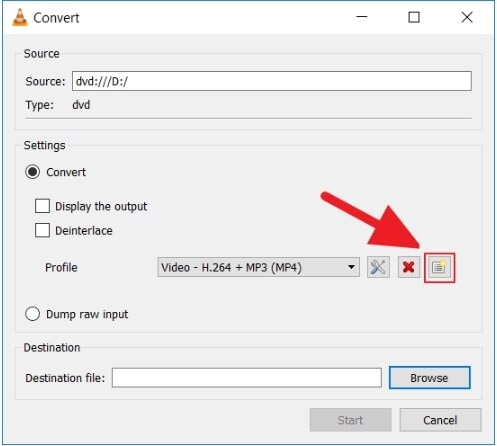This screenshot has height=446, width=497.
Task: Tick the Deinterlace checkbox
Action: click(42, 230)
